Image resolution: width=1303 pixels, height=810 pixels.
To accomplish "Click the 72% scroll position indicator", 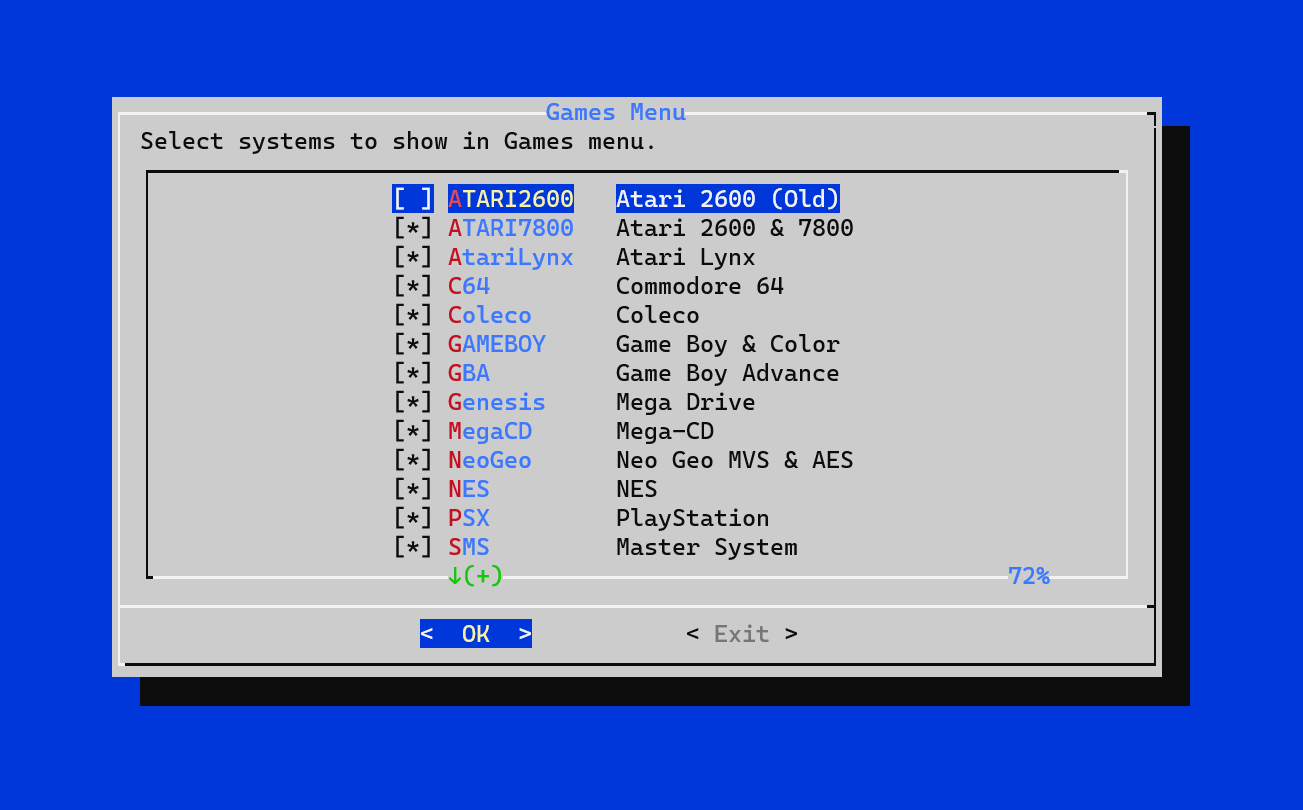I will click(x=1029, y=576).
